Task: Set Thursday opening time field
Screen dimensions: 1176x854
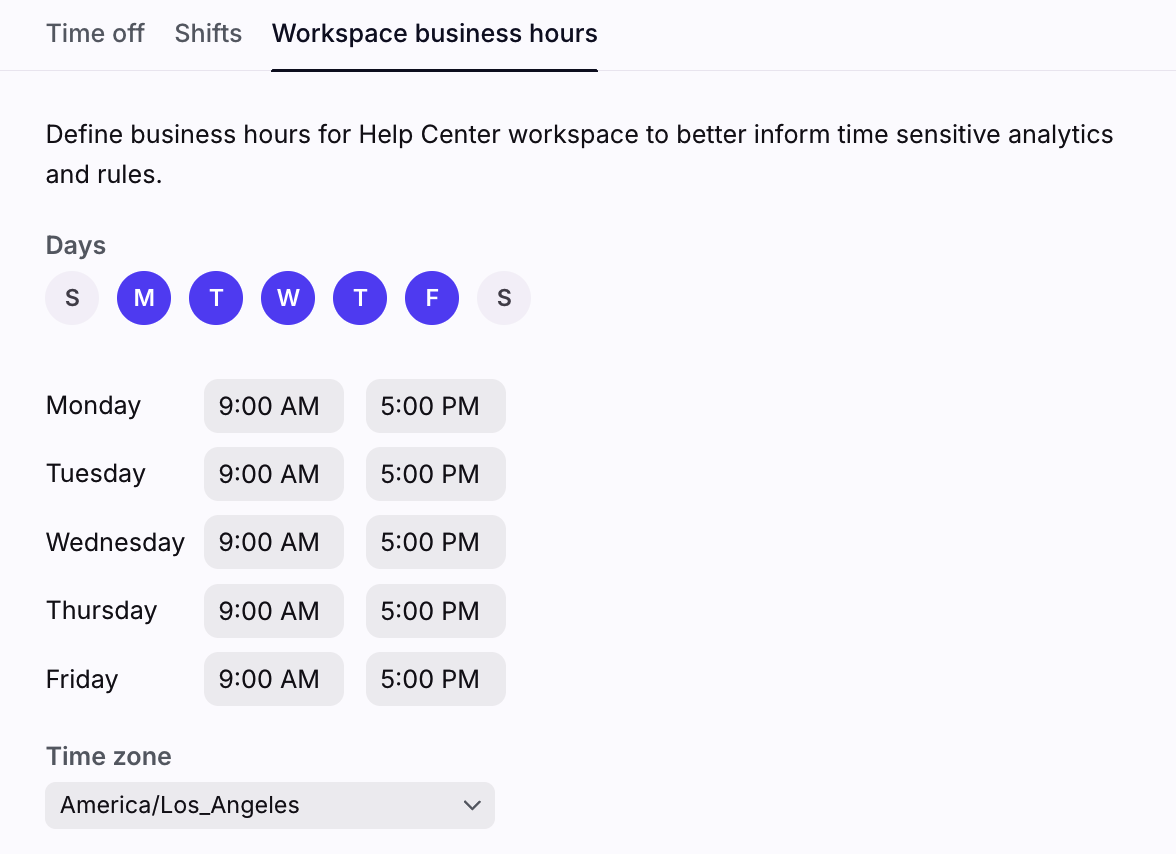Action: coord(273,611)
